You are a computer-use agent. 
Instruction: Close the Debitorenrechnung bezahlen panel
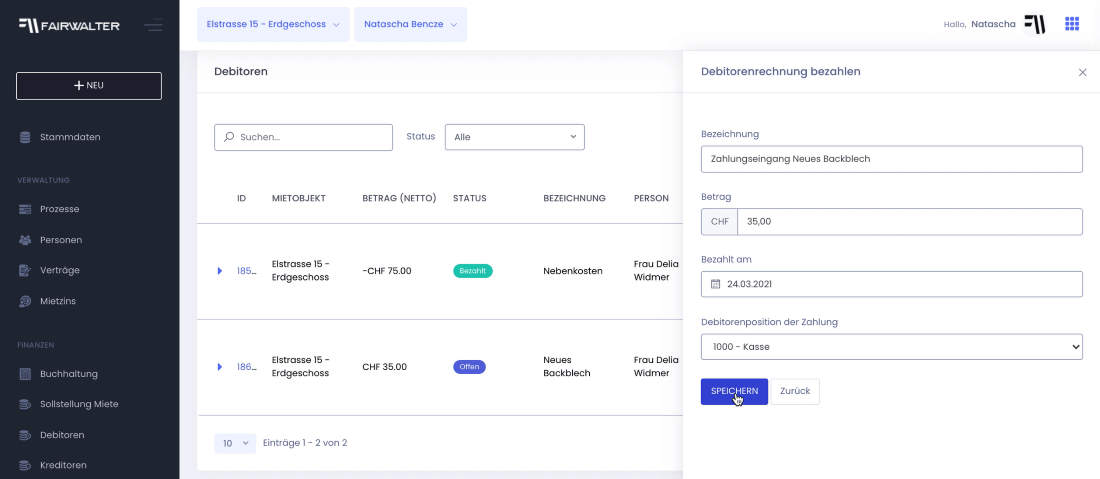1082,72
